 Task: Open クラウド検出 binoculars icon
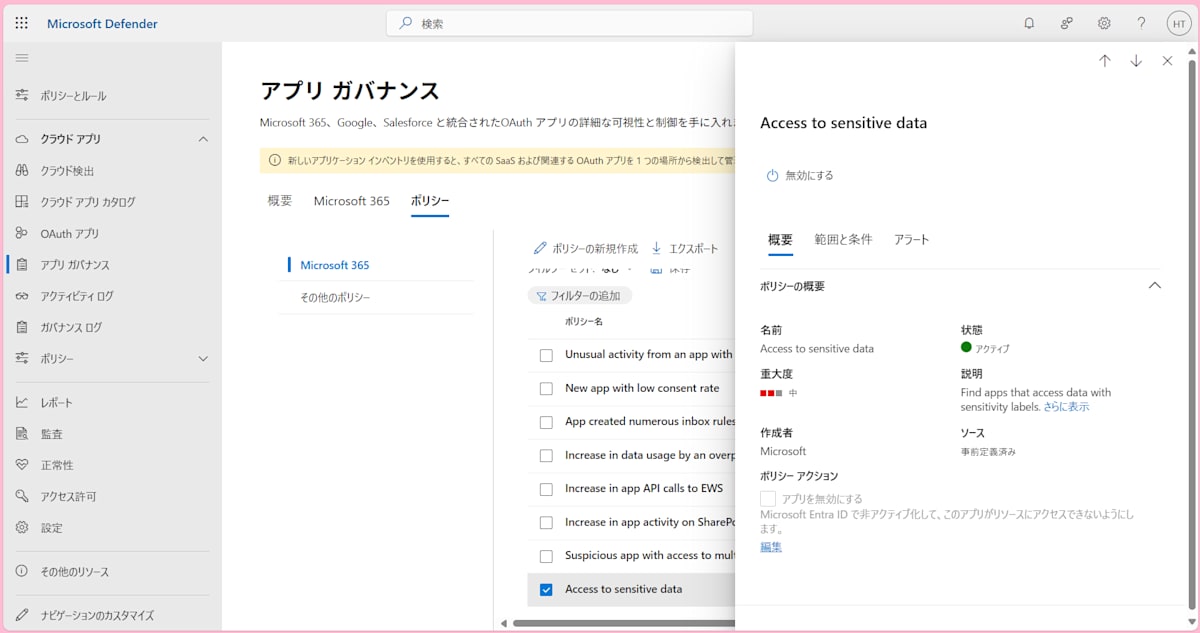tap(22, 171)
